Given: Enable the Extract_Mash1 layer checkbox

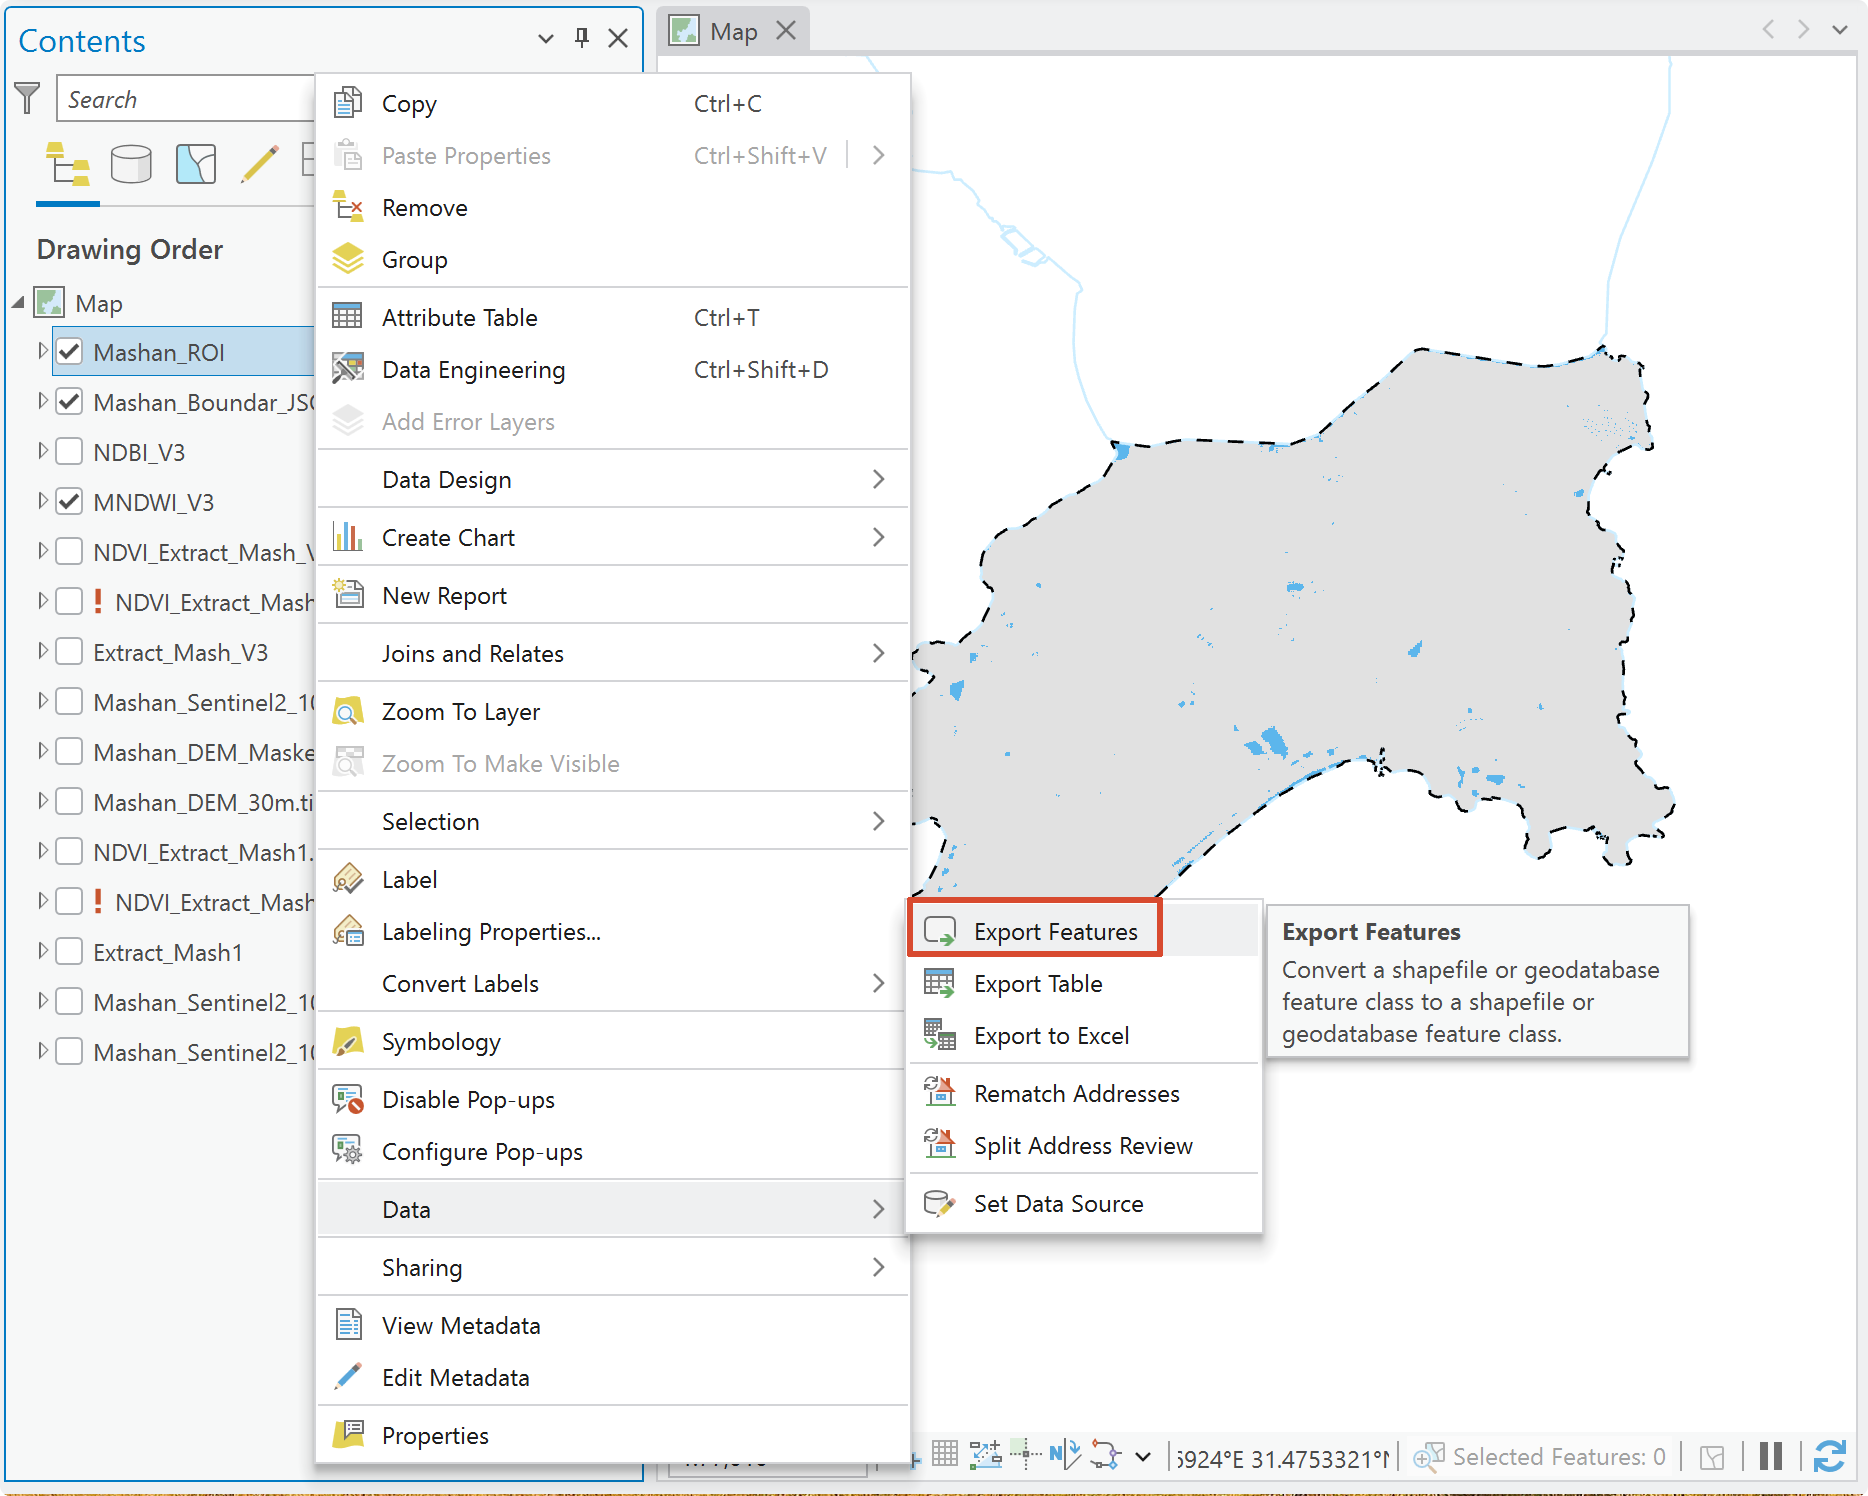Looking at the screenshot, I should tap(69, 952).
